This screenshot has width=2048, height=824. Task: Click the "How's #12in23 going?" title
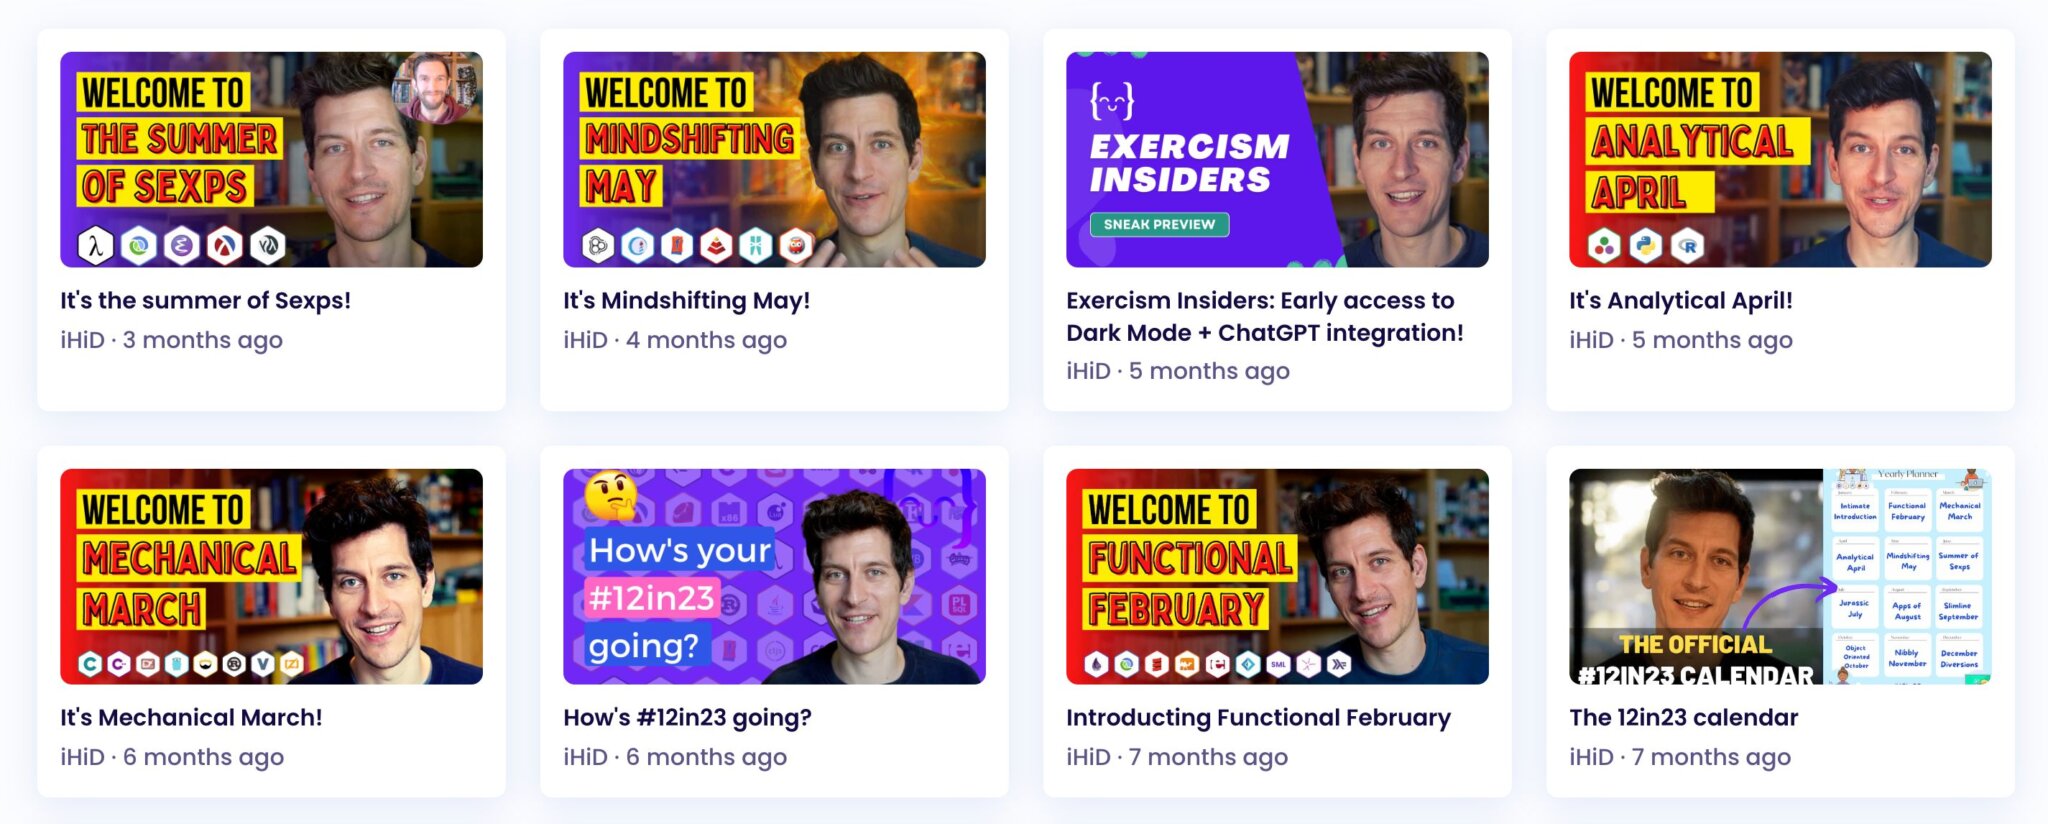pyautogui.click(x=687, y=717)
